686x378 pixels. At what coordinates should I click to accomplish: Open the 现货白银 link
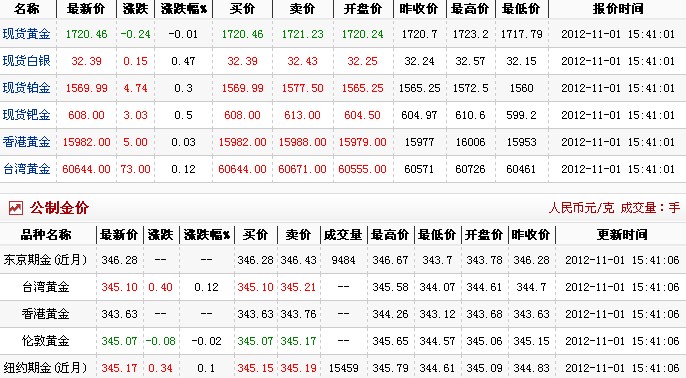[27, 61]
